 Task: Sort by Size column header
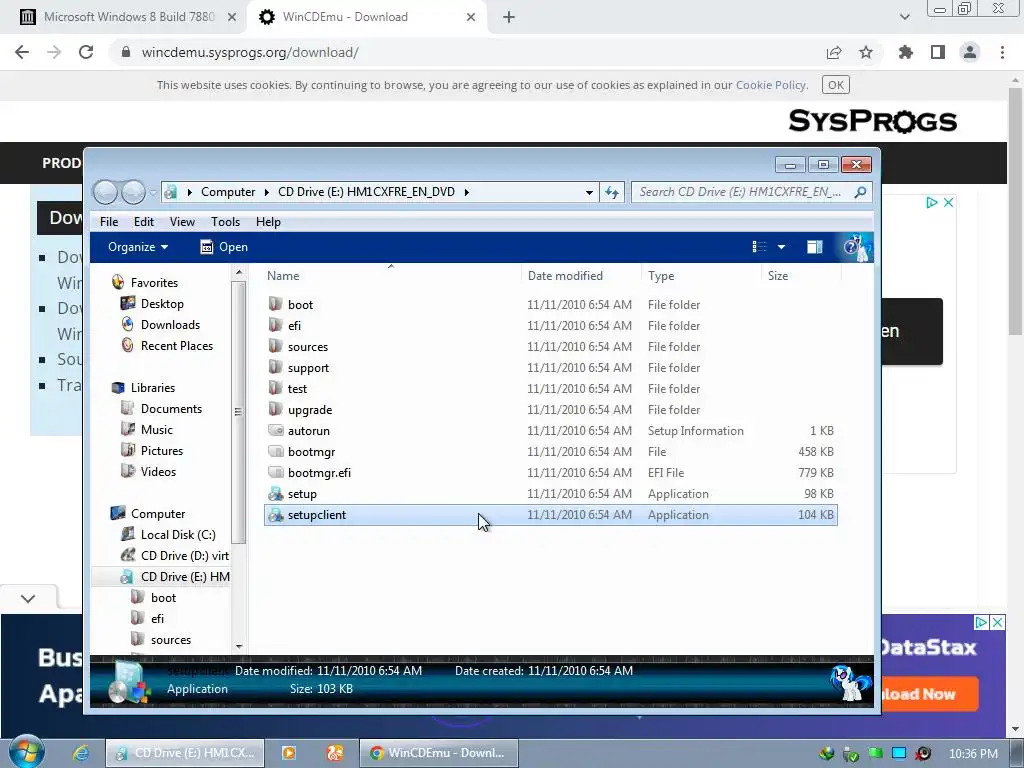click(801, 276)
